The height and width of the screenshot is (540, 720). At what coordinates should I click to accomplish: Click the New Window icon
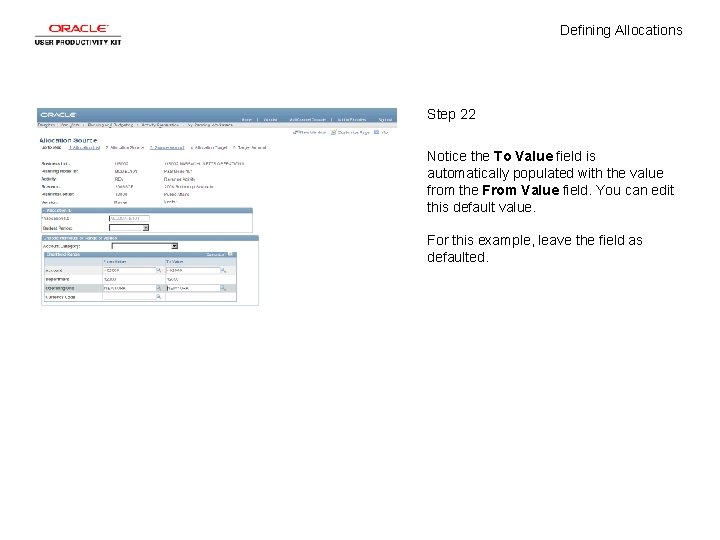tap(296, 132)
